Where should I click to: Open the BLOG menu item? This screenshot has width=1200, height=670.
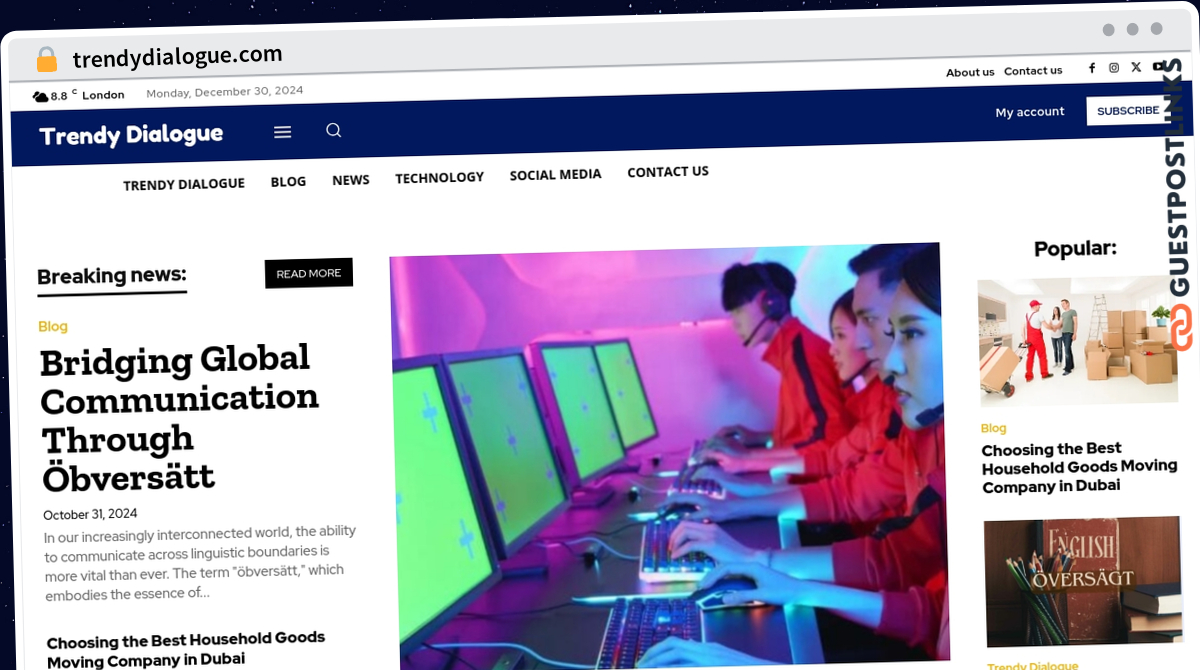point(288,182)
